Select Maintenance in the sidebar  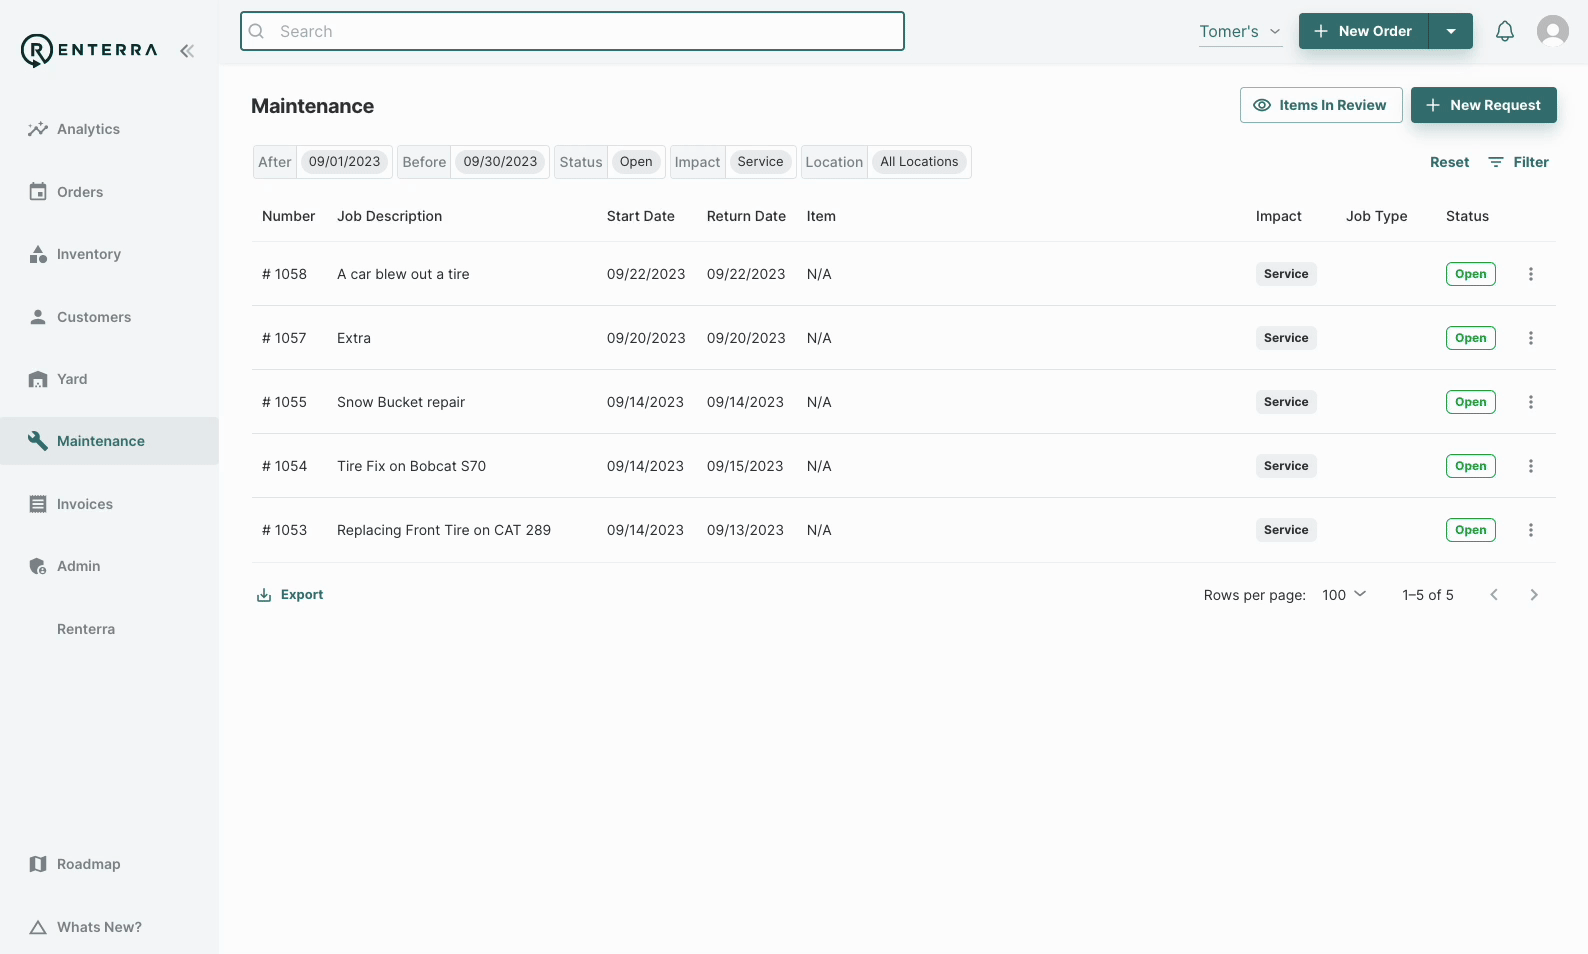(x=109, y=441)
